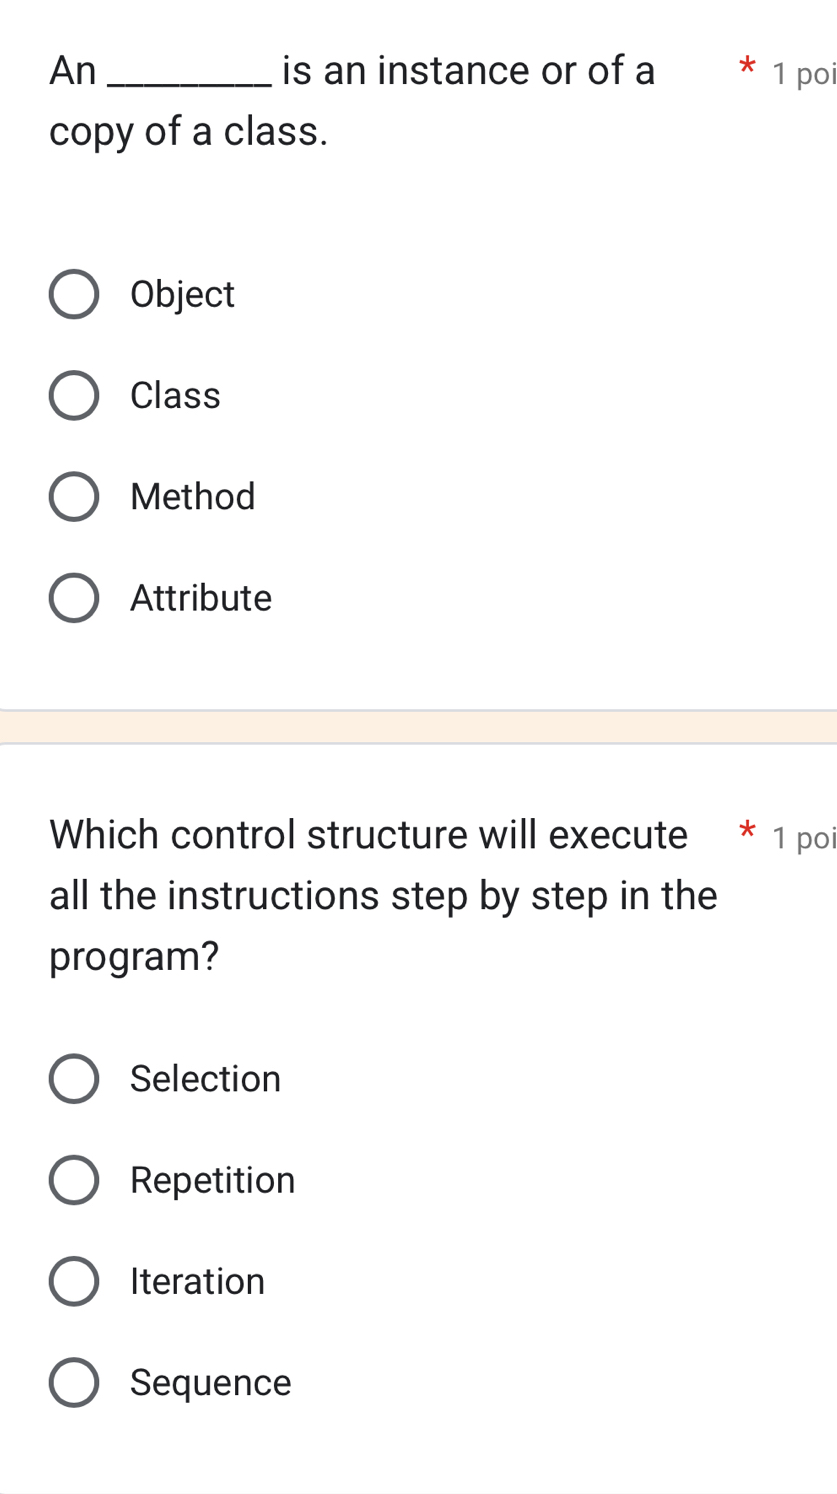
Task: Select the Attribute radio button
Action: tap(74, 598)
